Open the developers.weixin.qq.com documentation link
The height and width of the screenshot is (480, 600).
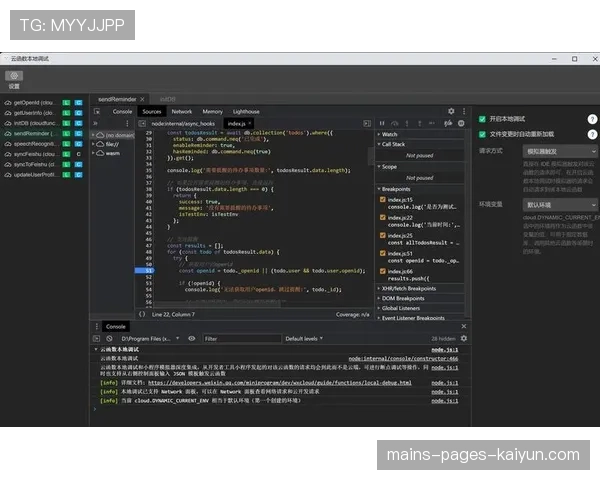pyautogui.click(x=280, y=383)
